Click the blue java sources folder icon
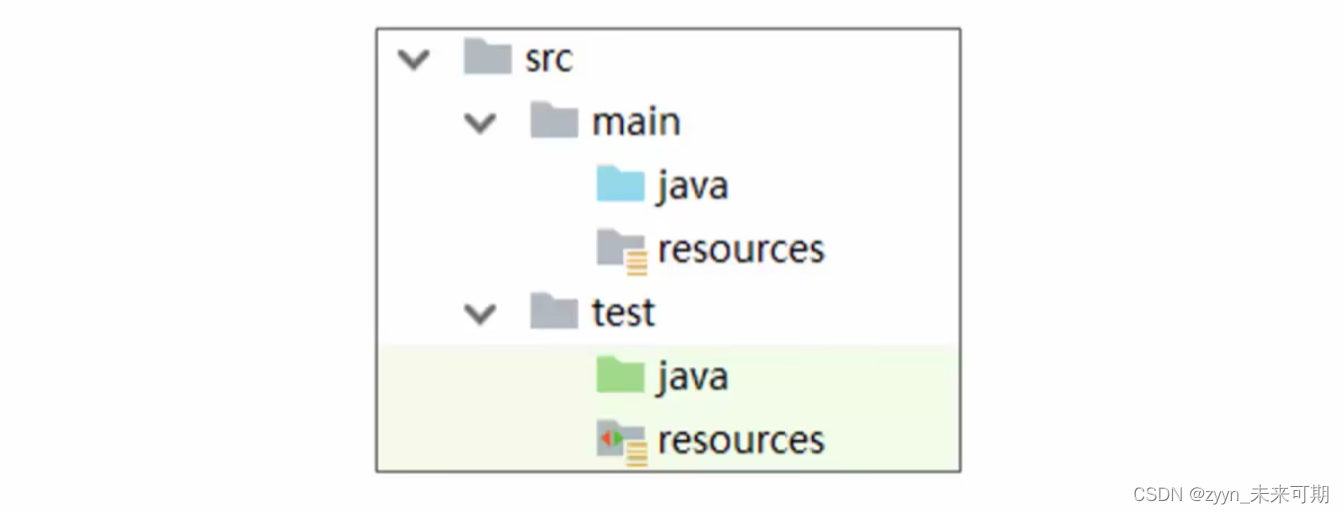This screenshot has width=1344, height=514. coord(621,185)
